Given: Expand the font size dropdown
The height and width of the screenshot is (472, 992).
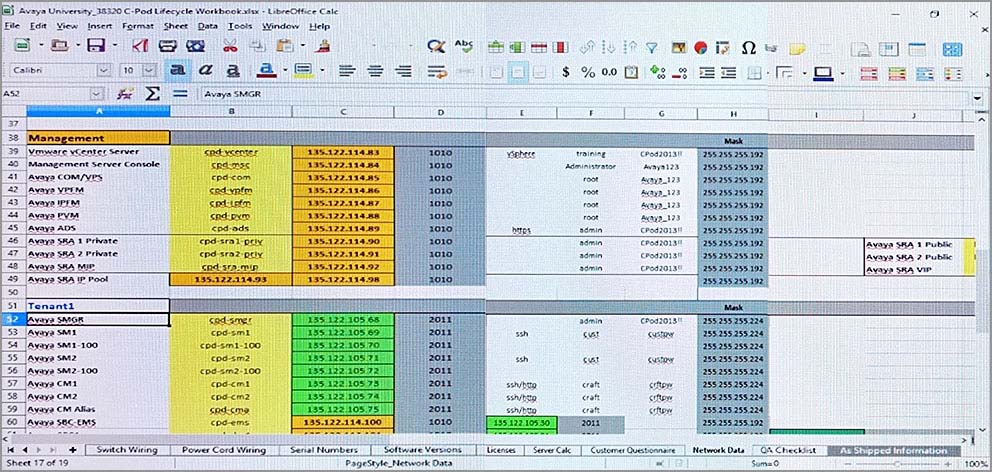Looking at the screenshot, I should [149, 70].
